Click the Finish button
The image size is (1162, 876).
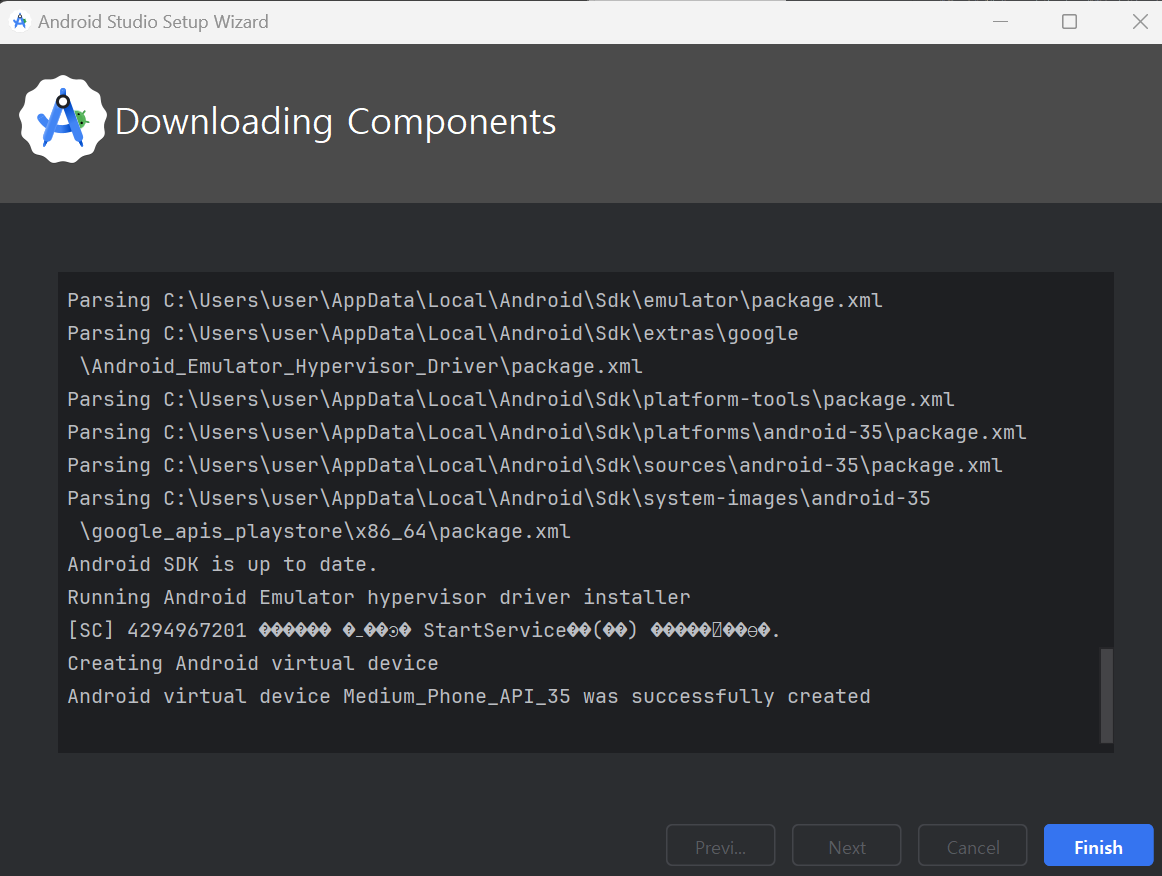1098,846
